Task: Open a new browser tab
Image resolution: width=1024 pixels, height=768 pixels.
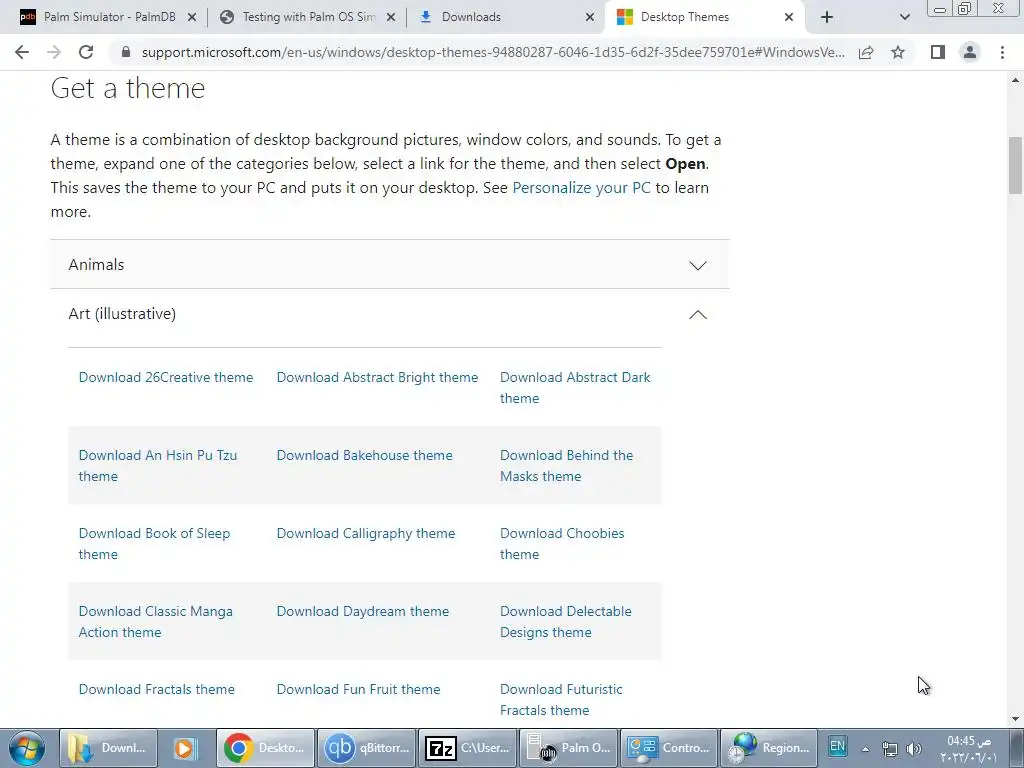Action: pyautogui.click(x=827, y=17)
